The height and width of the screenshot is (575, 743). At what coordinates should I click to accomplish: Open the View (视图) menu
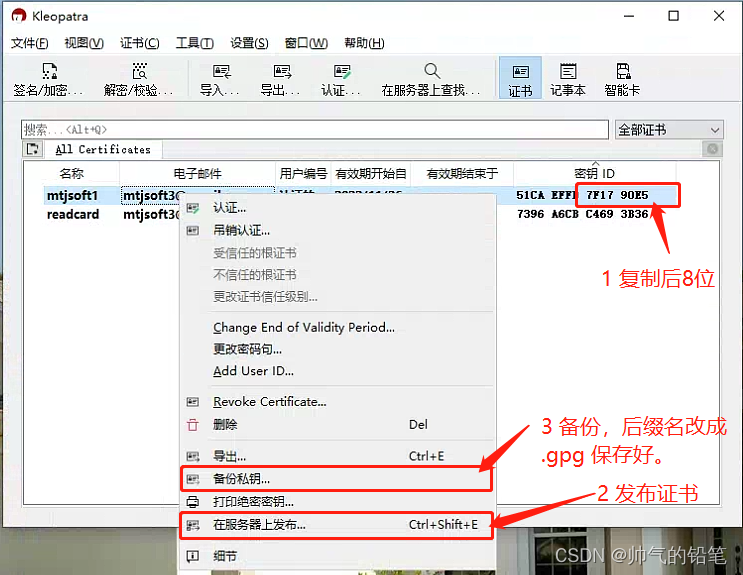[x=84, y=43]
